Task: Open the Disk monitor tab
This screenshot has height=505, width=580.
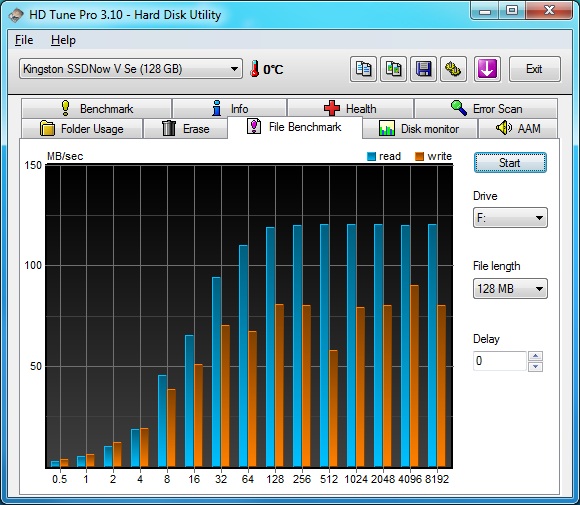Action: pyautogui.click(x=420, y=129)
